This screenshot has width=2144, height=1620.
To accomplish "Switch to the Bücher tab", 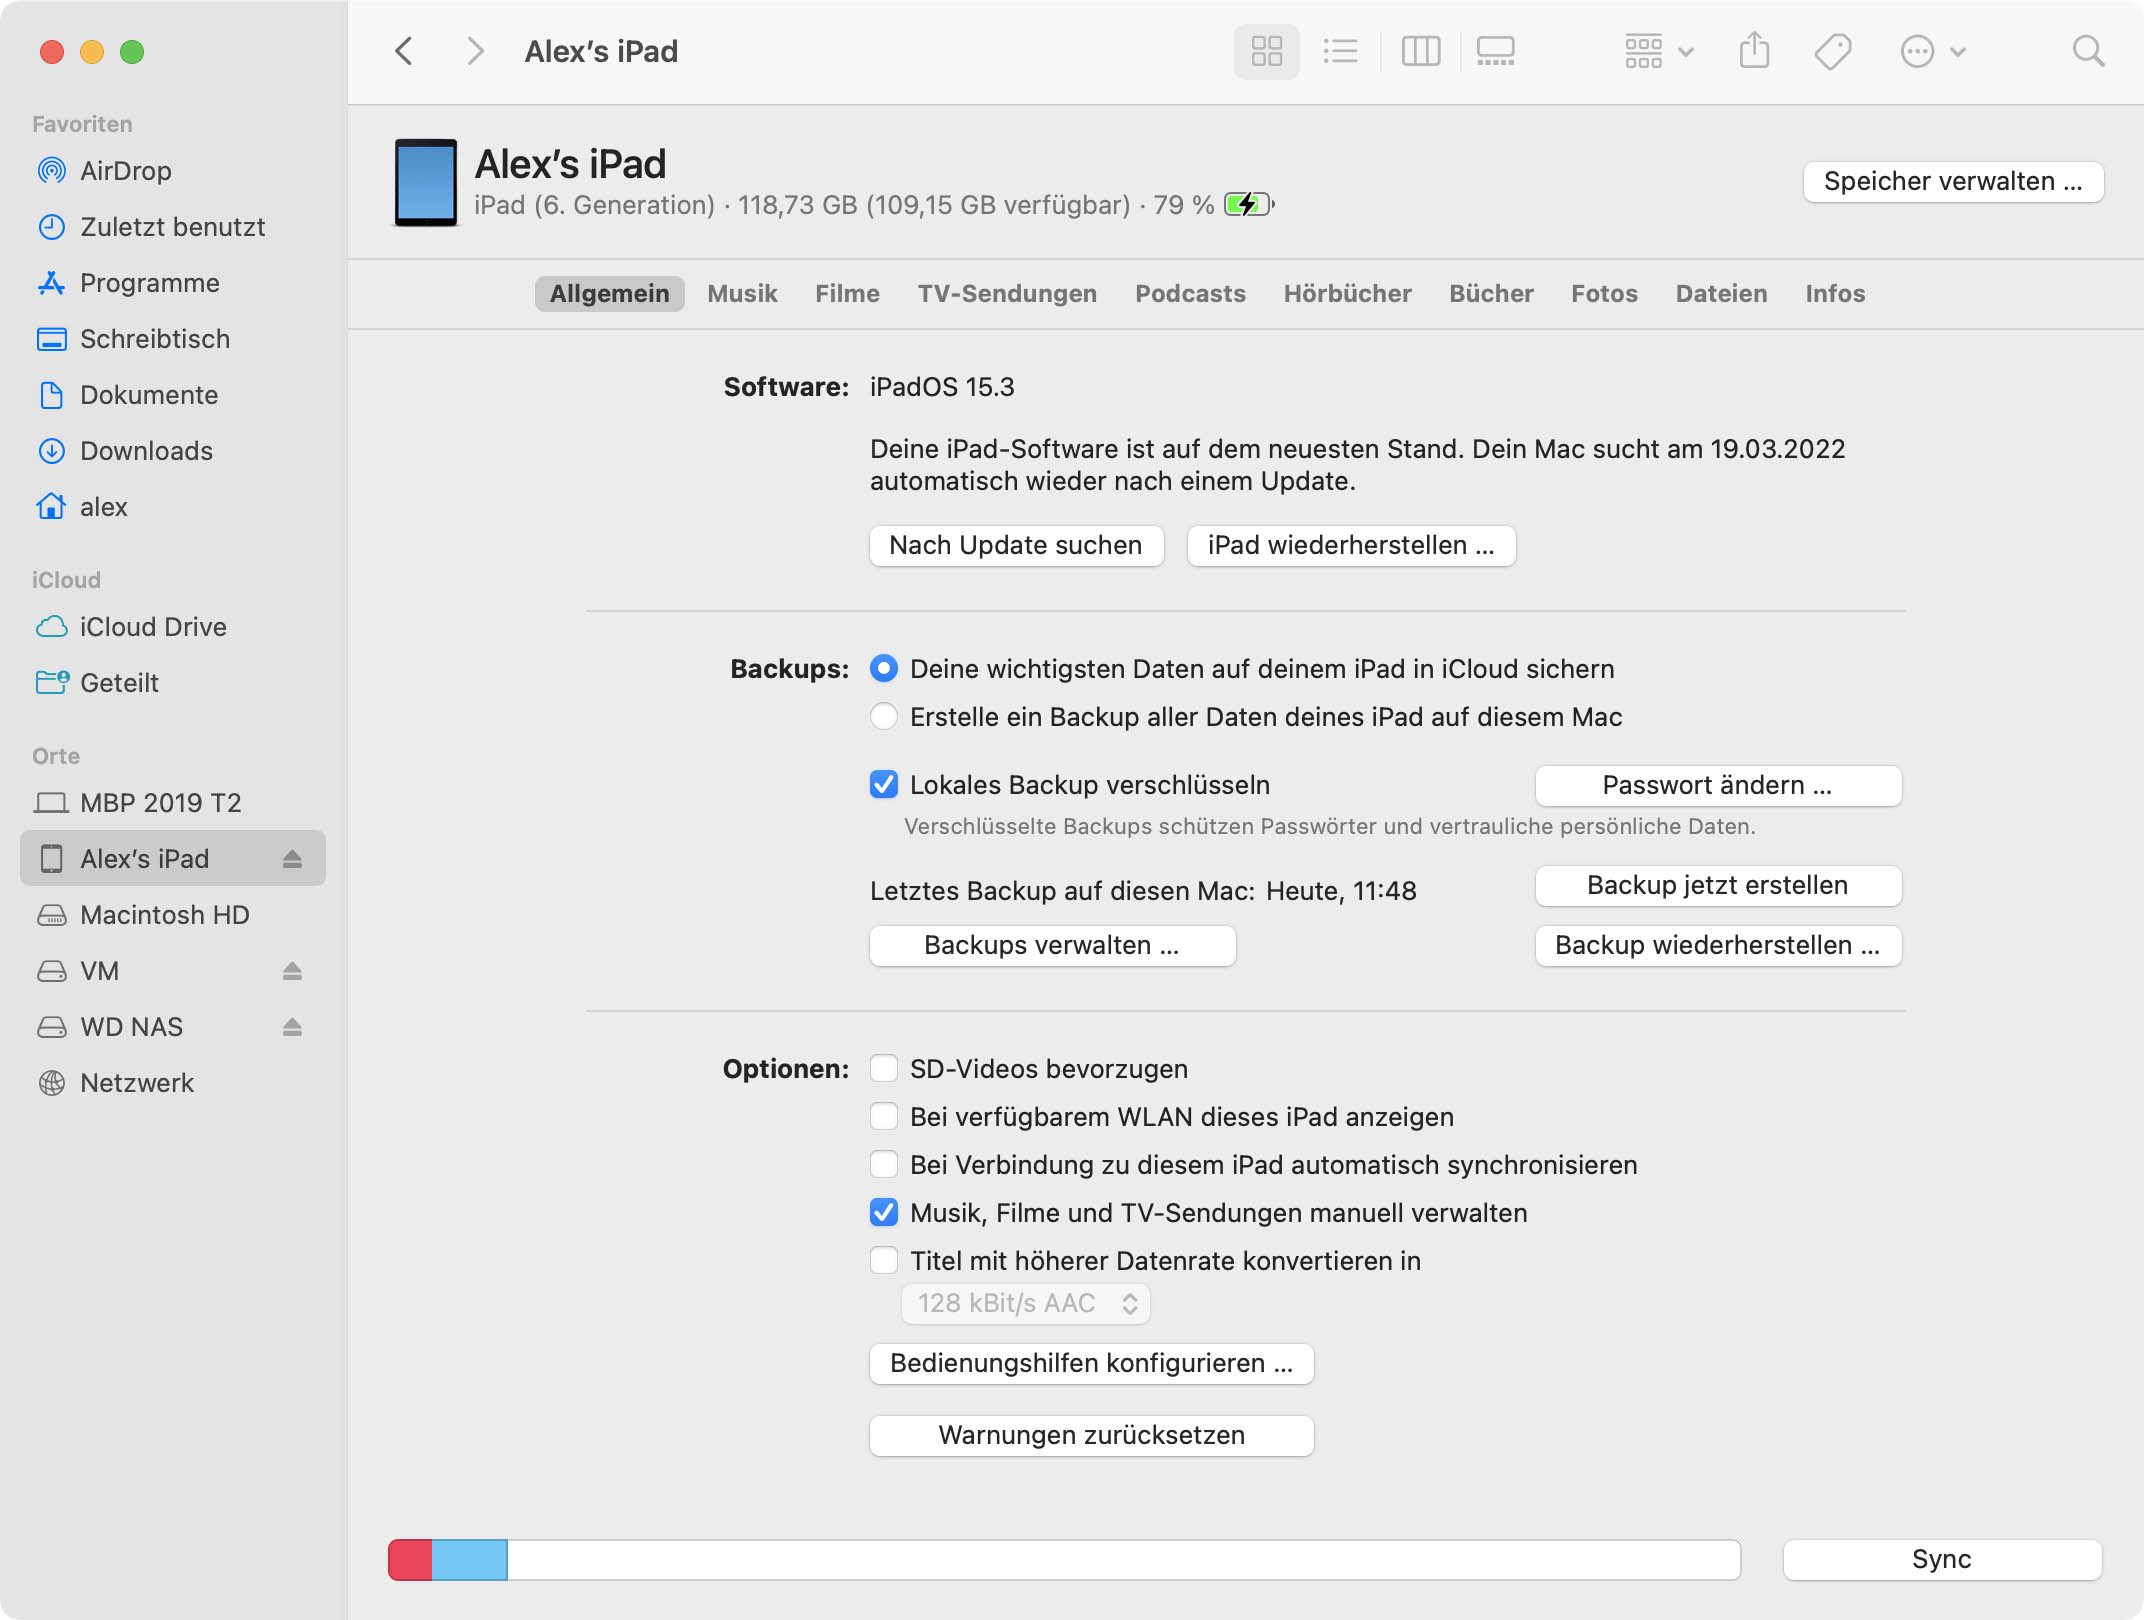I will (1491, 294).
